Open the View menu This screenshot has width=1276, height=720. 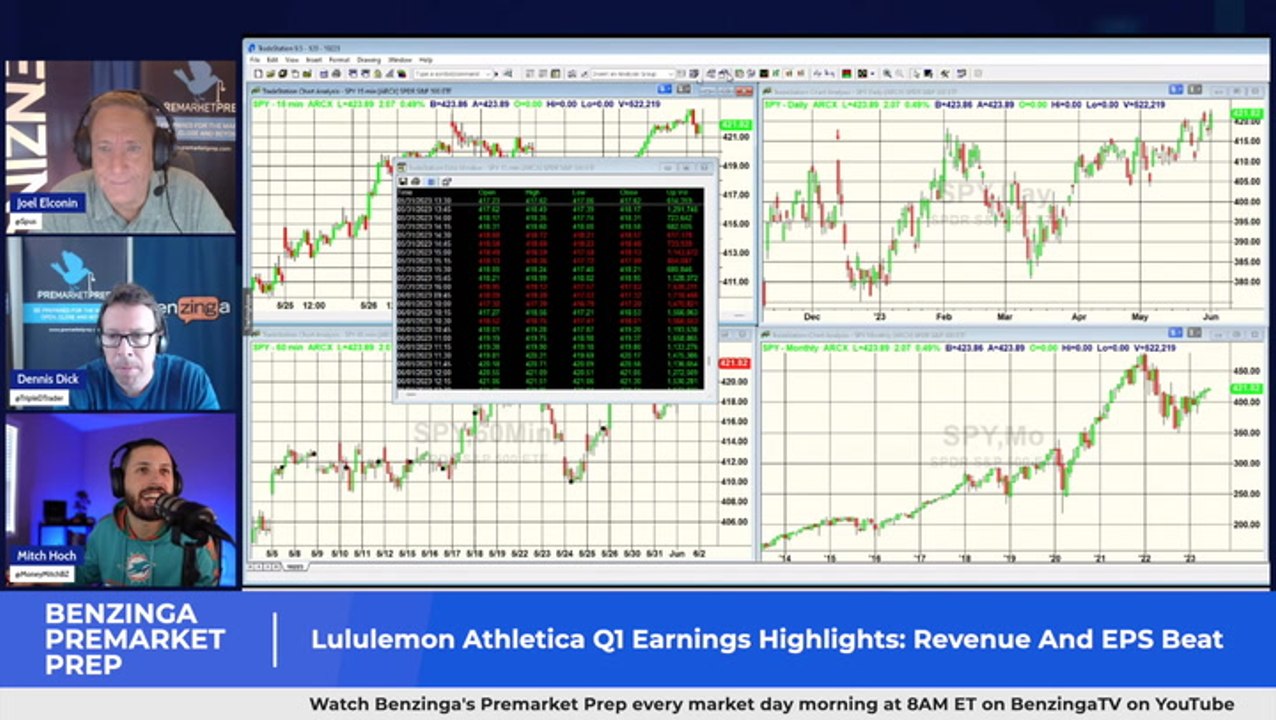click(292, 59)
